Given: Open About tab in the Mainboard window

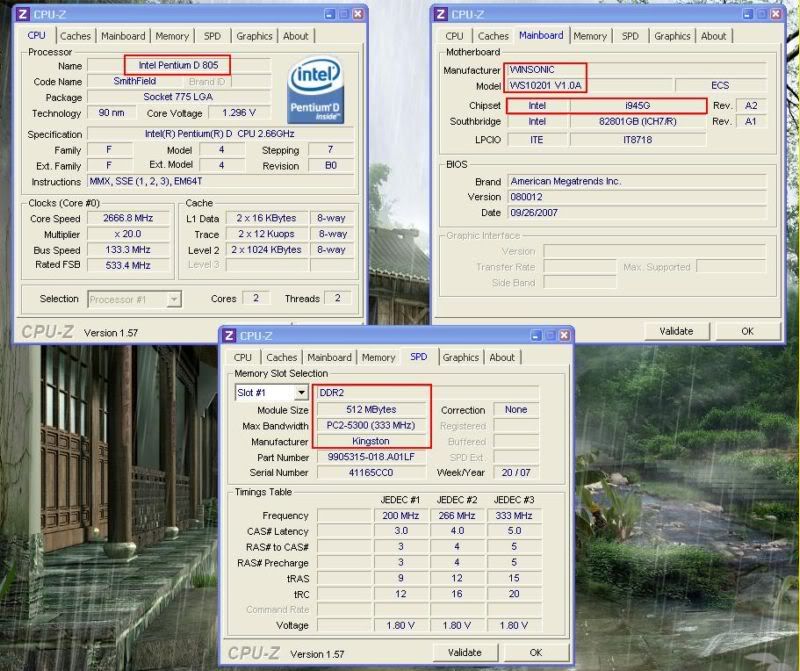Looking at the screenshot, I should [713, 36].
